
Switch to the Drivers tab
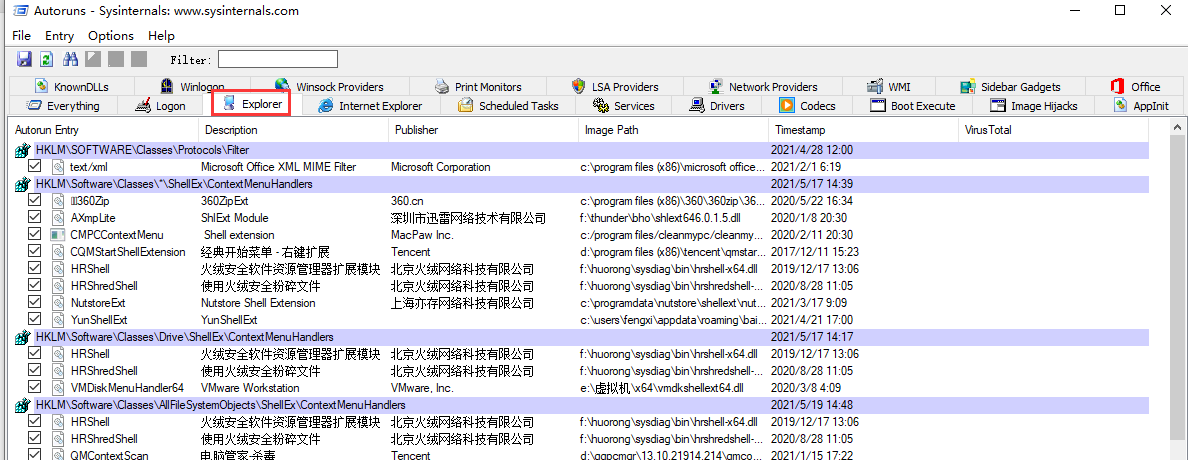(716, 105)
